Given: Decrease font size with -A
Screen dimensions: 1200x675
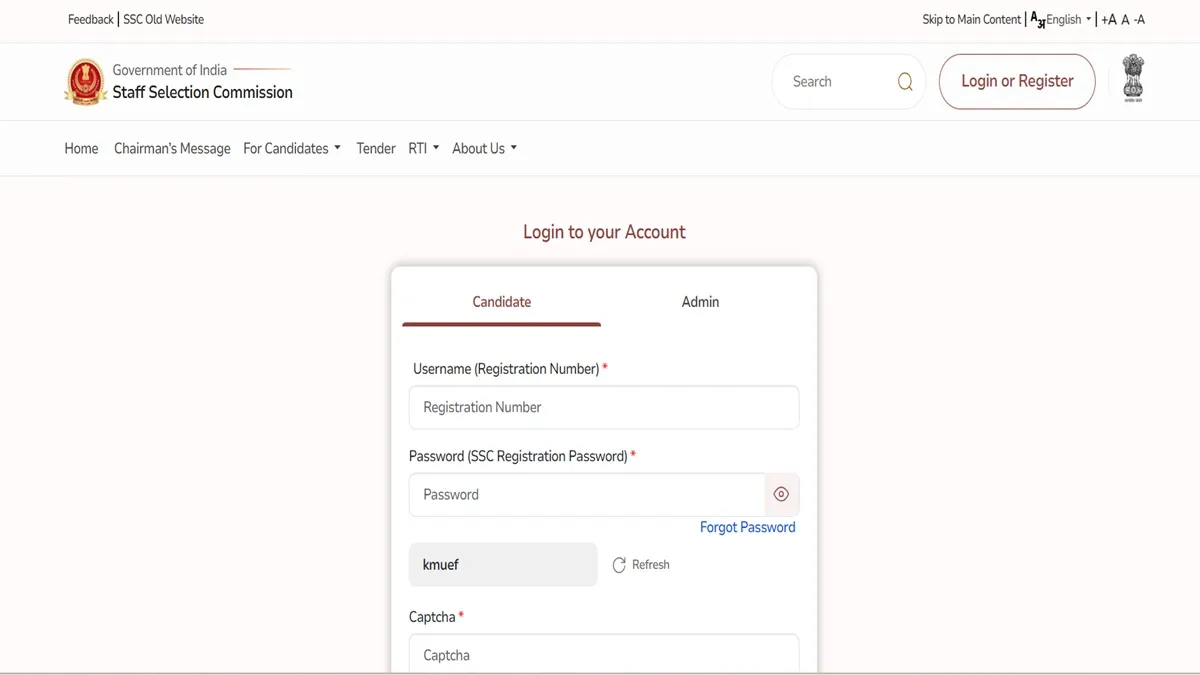Looking at the screenshot, I should (x=1139, y=19).
